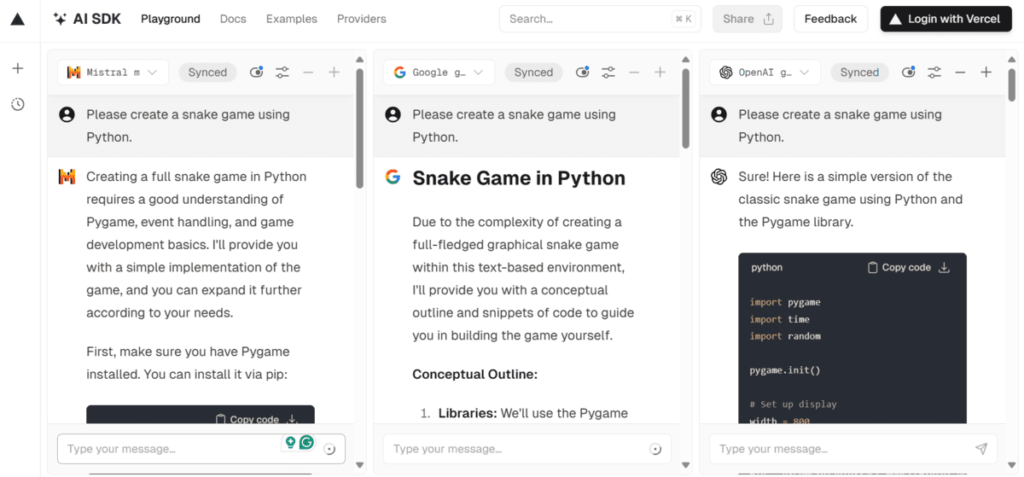Click the OpenAI panel scrollbar thumb
The height and width of the screenshot is (477, 1024).
pyautogui.click(x=1012, y=85)
